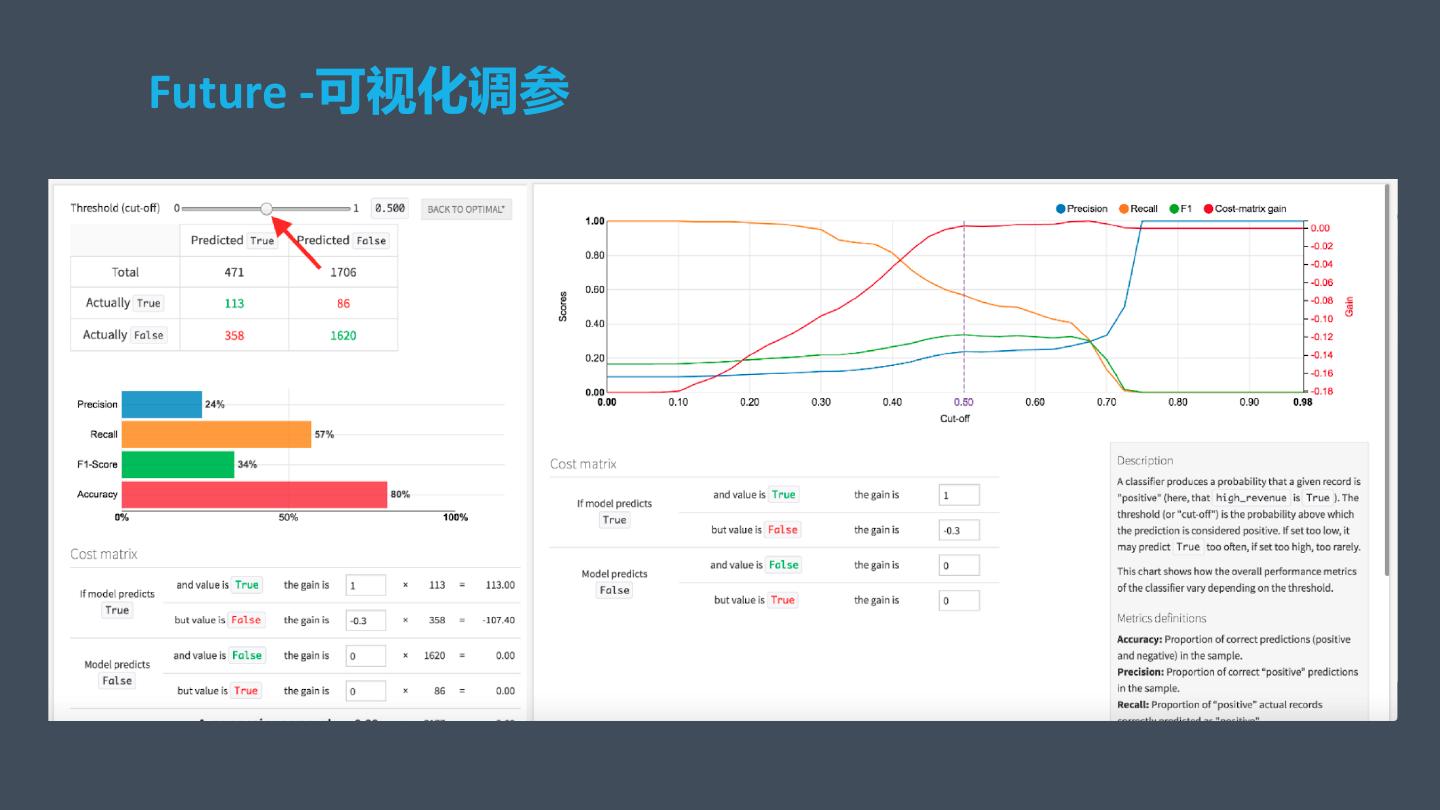This screenshot has height=810, width=1440.
Task: Click false positives count 358 in confusion table
Action: (x=234, y=335)
